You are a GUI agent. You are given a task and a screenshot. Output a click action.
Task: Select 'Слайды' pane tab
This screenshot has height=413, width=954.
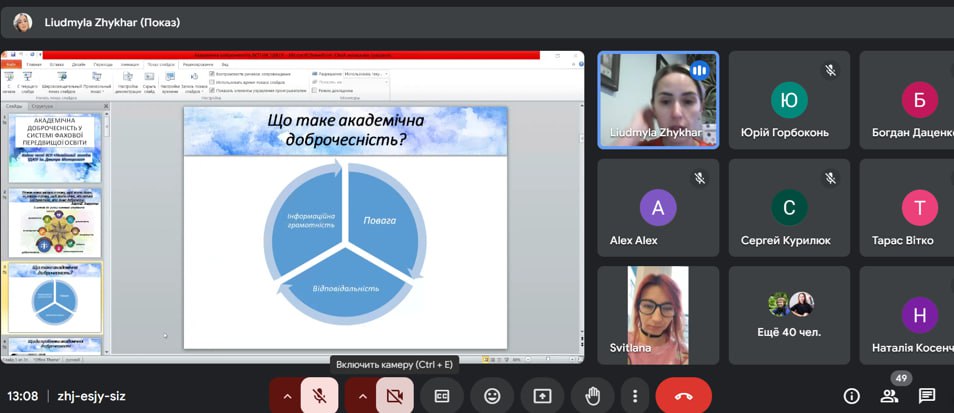pos(14,106)
